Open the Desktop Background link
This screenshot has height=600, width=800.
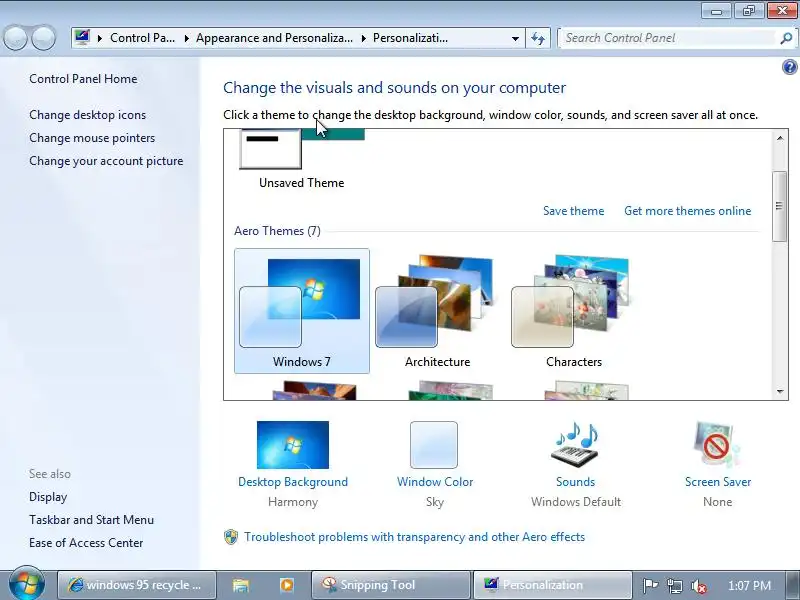tap(293, 482)
